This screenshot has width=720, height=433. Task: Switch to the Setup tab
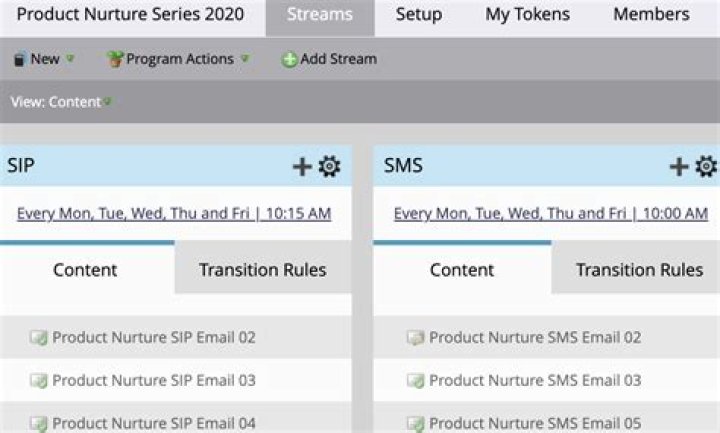(419, 15)
